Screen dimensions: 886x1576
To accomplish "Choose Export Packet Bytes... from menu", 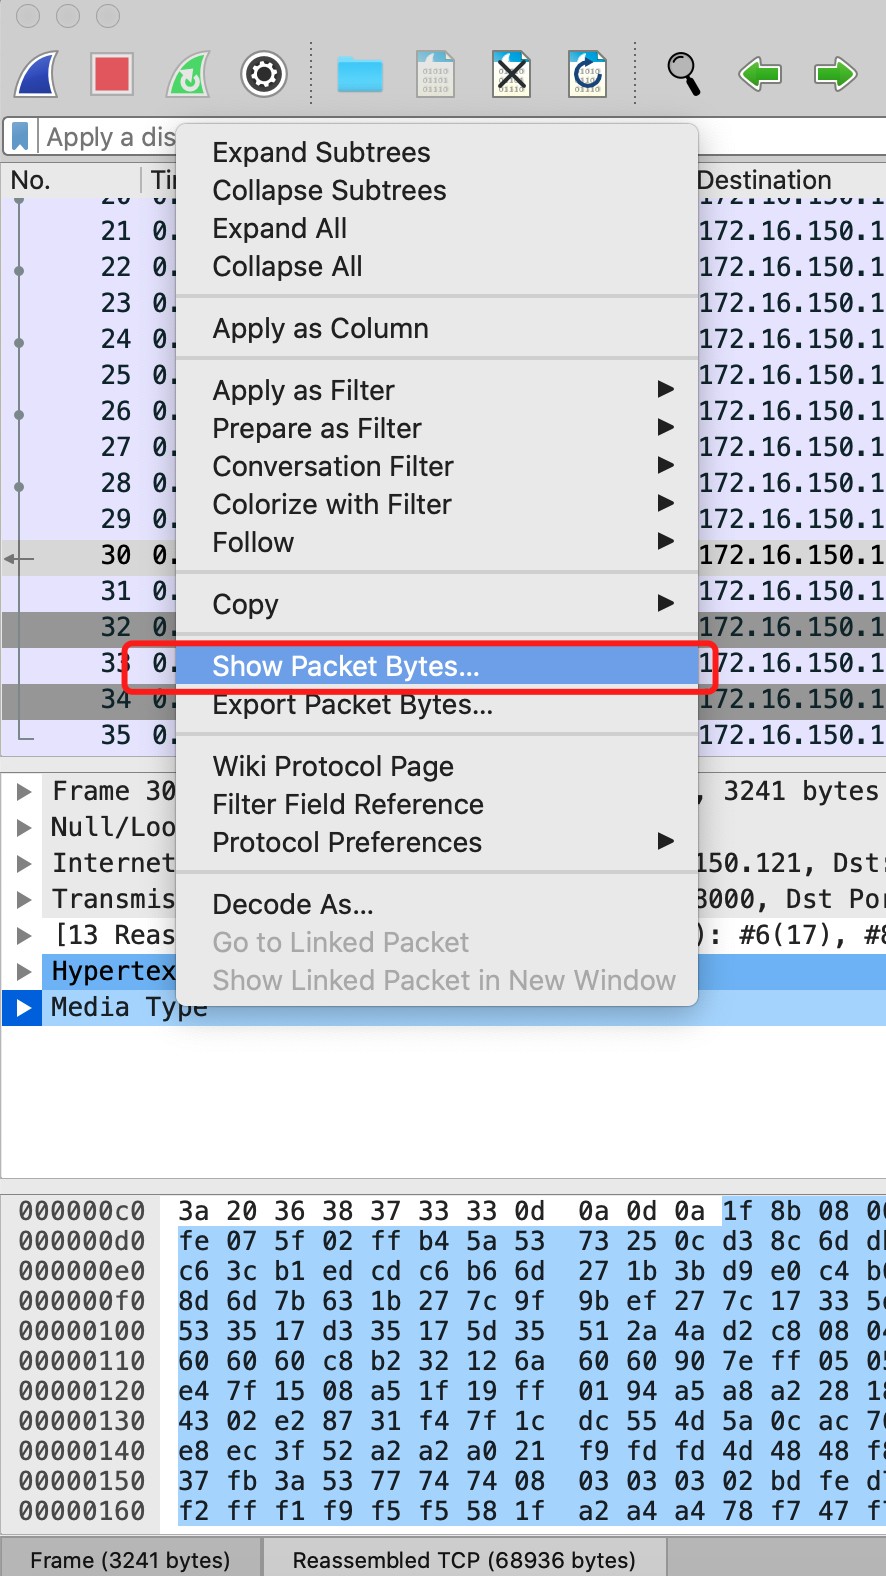I will coord(352,705).
